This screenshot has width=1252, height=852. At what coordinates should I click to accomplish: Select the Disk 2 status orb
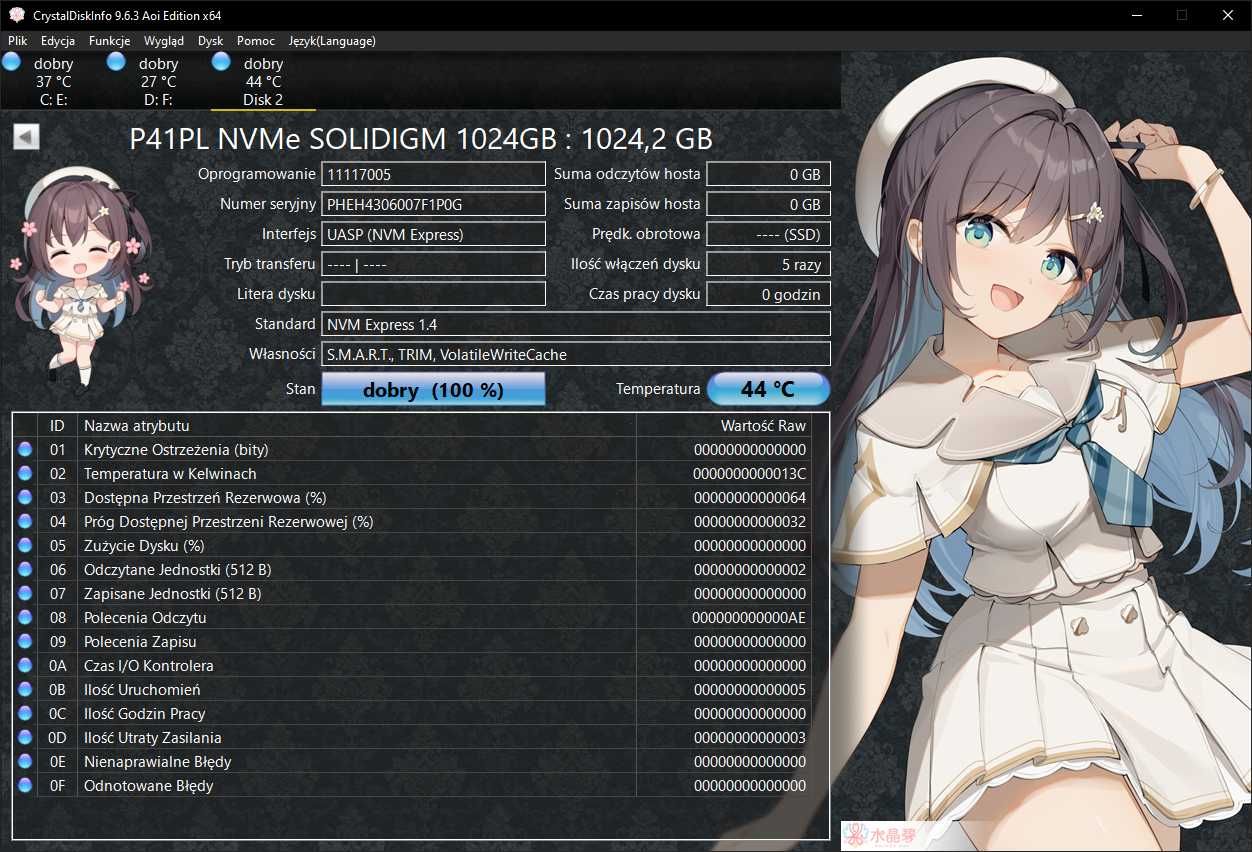click(221, 62)
